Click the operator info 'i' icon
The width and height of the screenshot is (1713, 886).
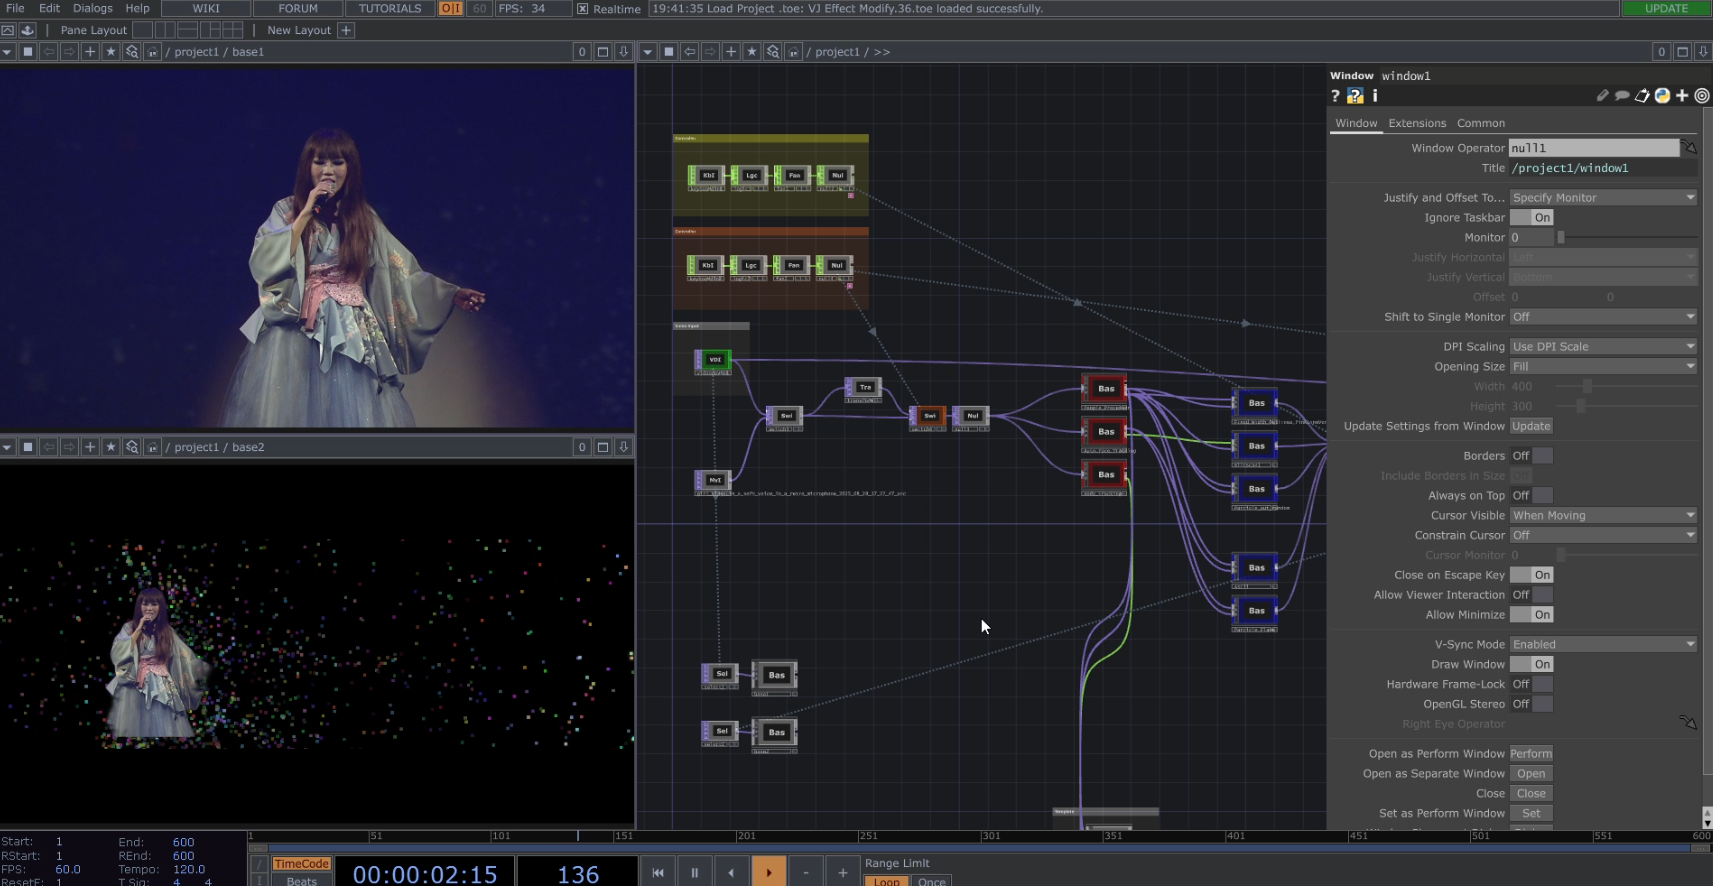pyautogui.click(x=1375, y=96)
